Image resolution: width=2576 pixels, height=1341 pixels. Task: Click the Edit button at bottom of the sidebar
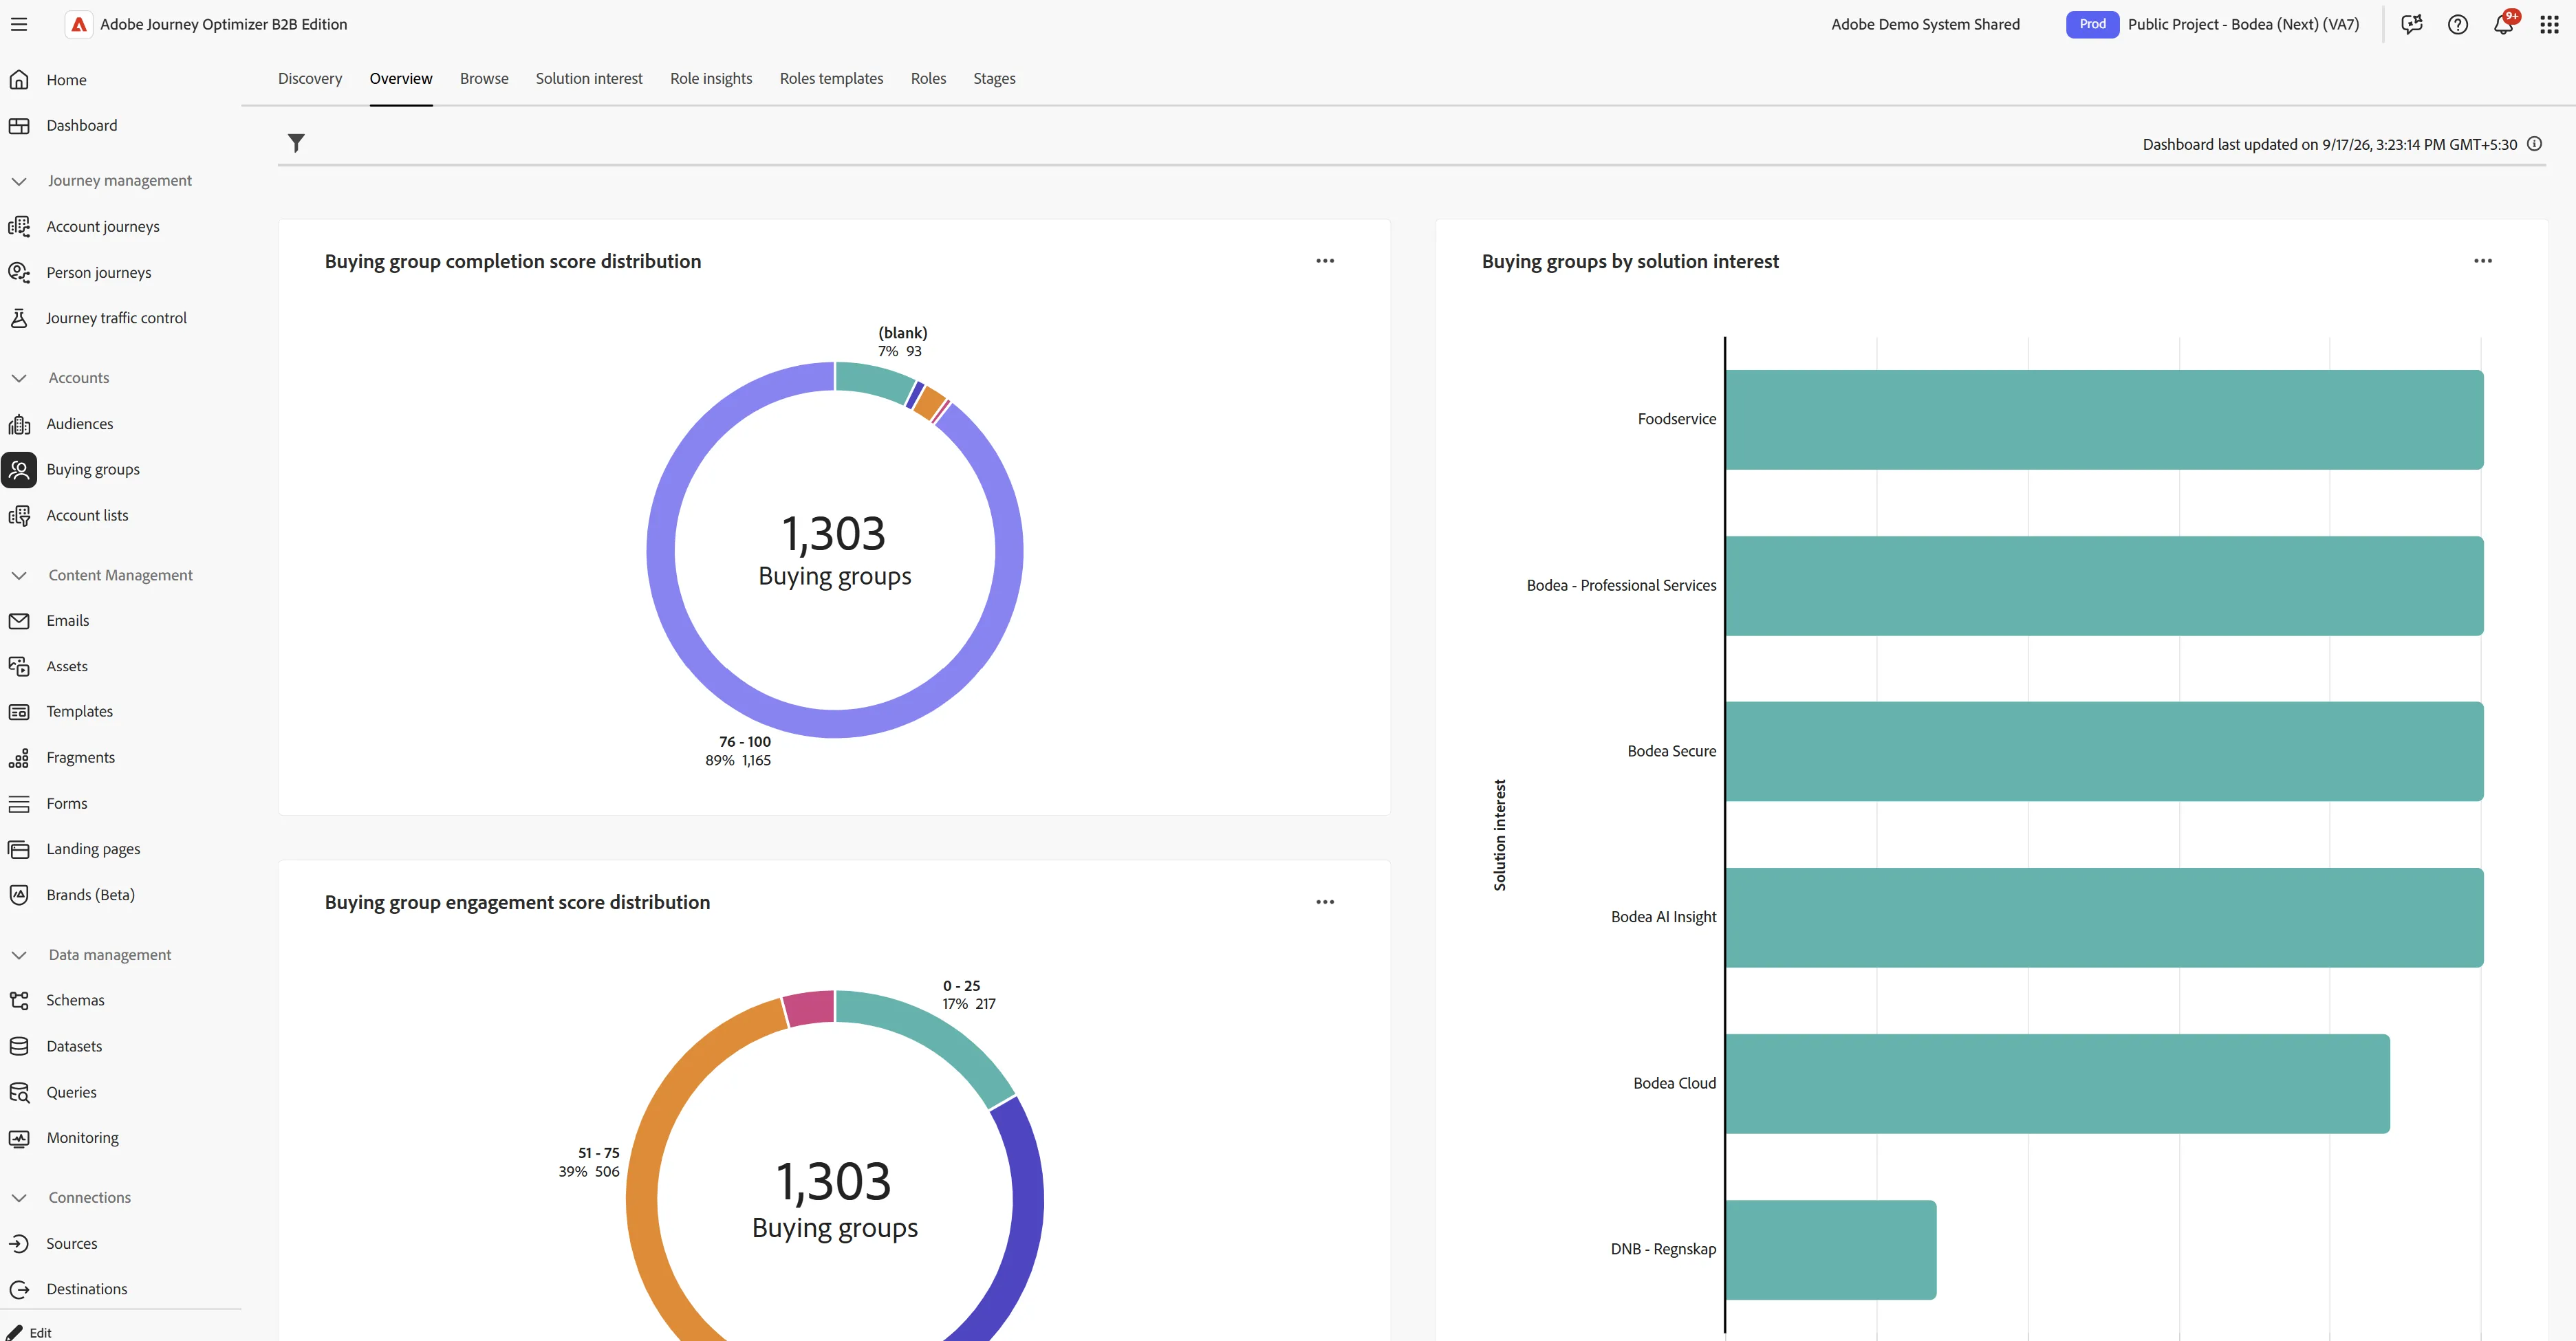pos(30,1332)
